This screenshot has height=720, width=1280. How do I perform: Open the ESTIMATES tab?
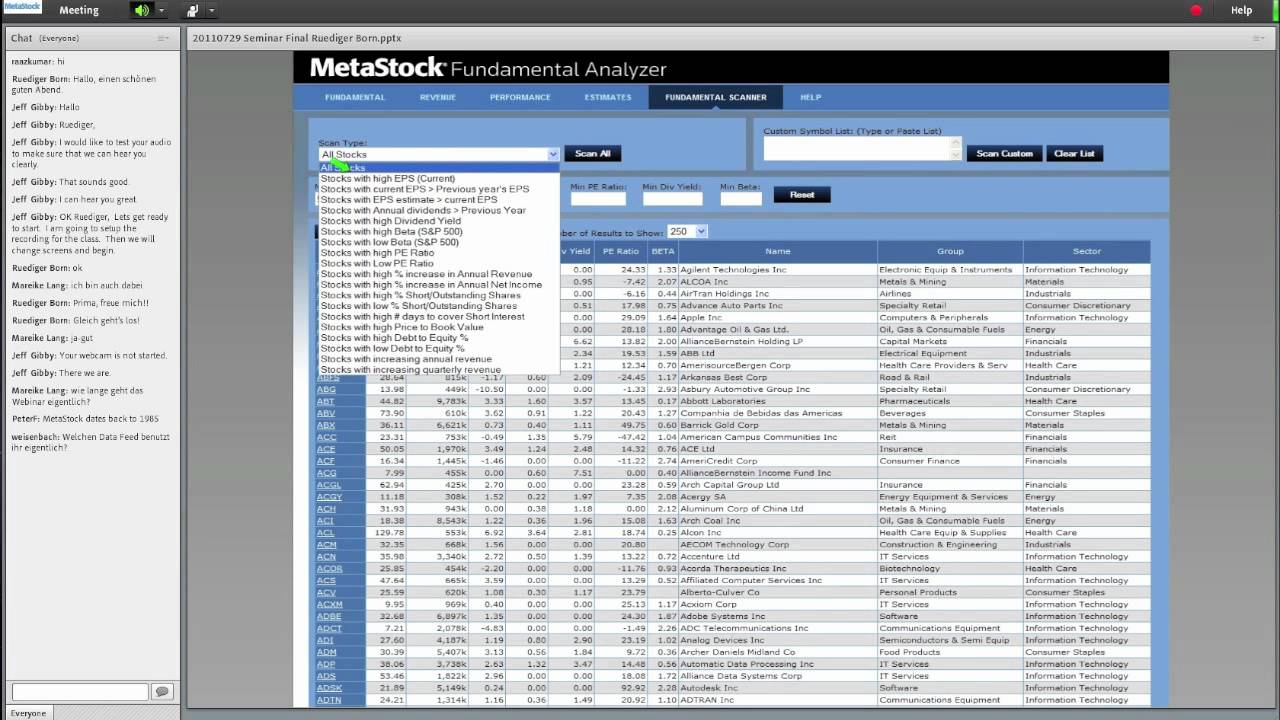[x=608, y=97]
